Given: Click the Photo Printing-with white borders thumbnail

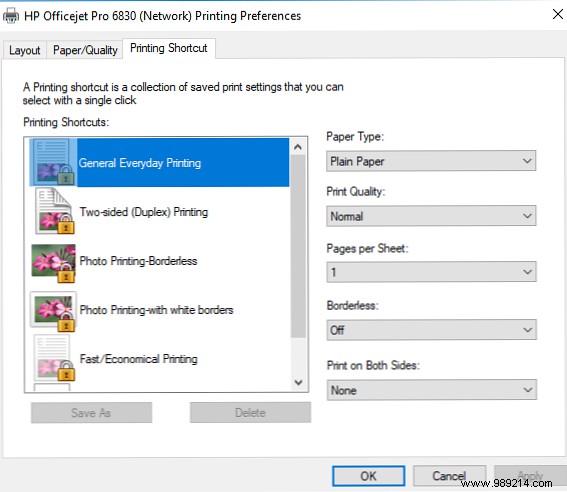Looking at the screenshot, I should point(54,312).
